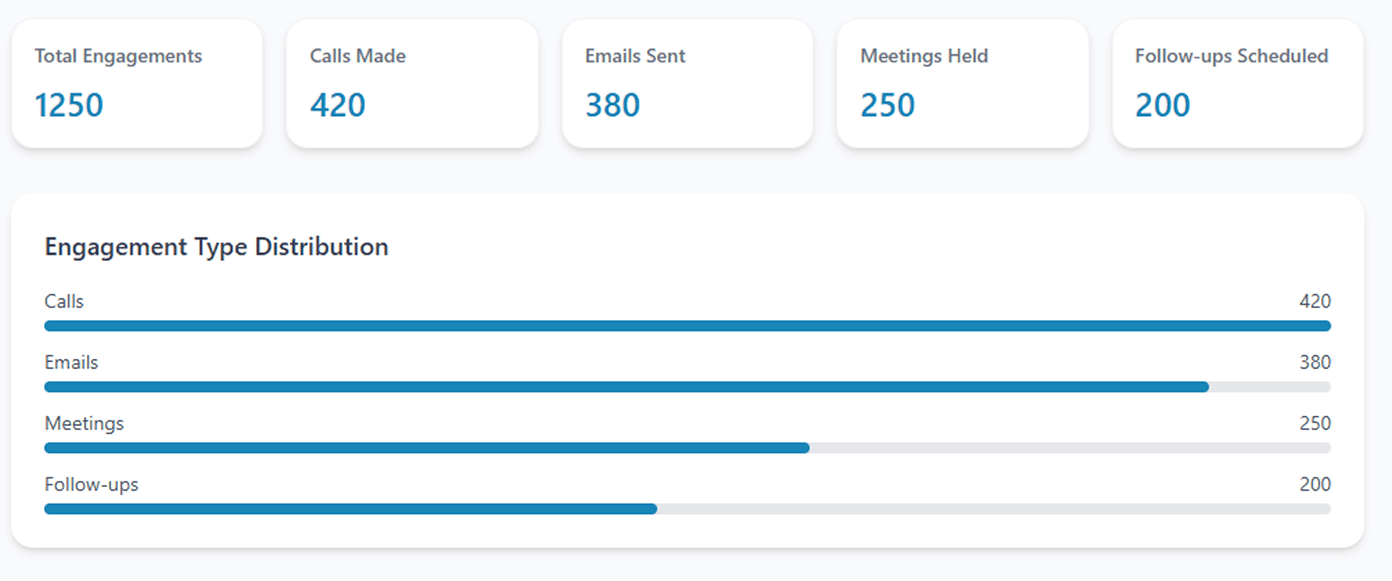
Task: Click the Engagement Type Distribution heading
Action: (x=216, y=247)
